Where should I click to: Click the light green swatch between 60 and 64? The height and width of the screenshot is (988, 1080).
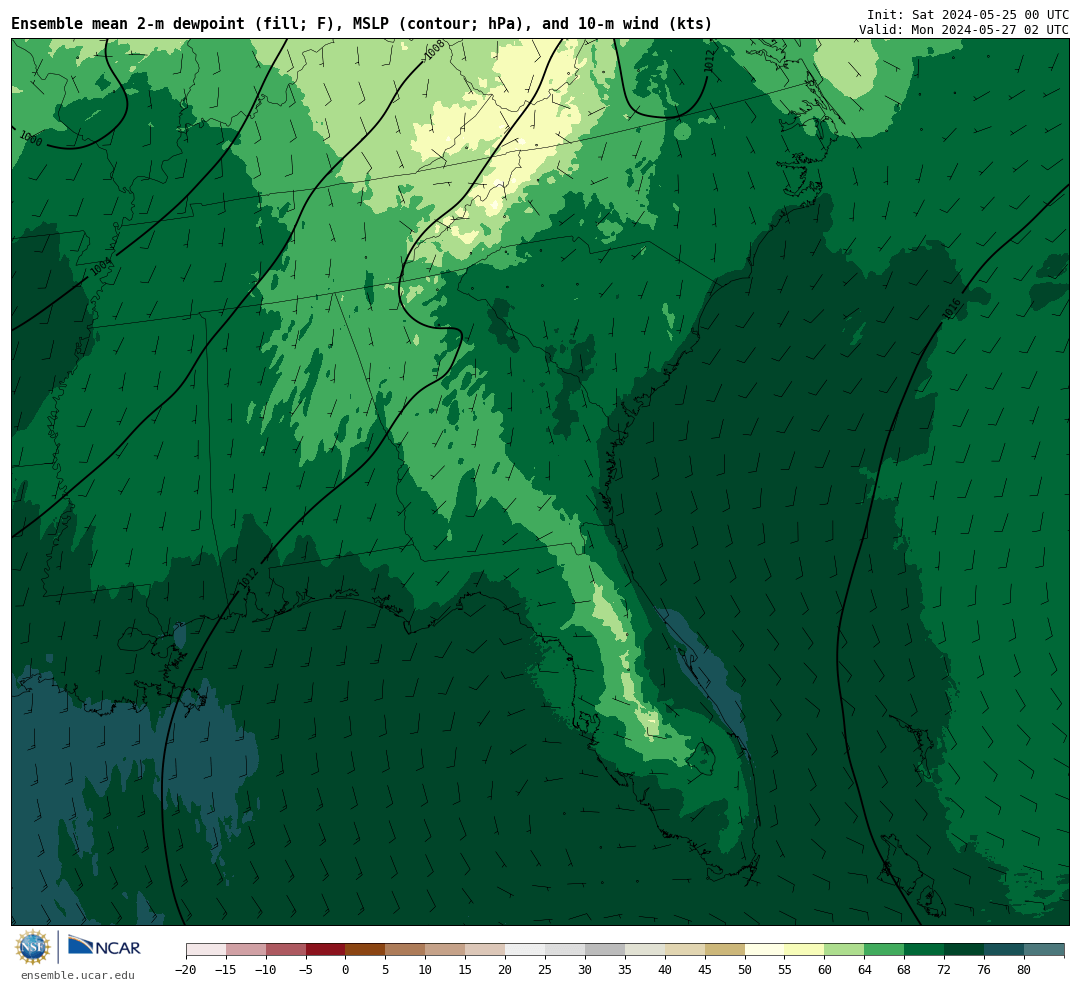844,950
